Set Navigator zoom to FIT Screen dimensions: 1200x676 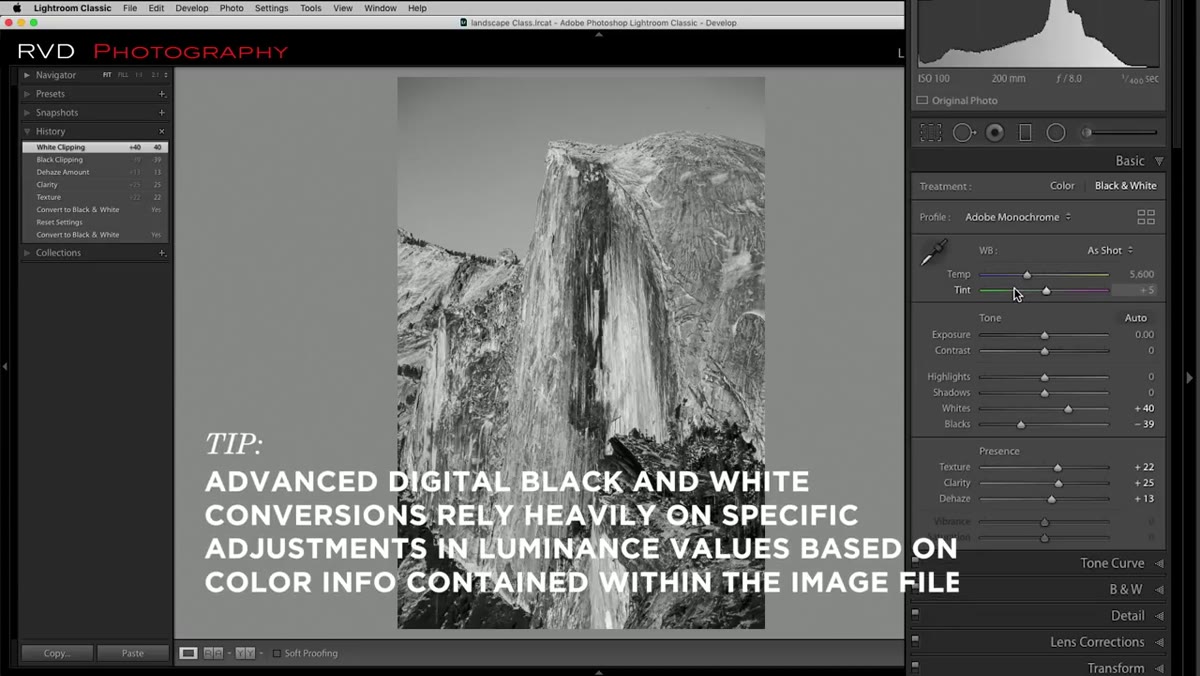click(x=107, y=75)
